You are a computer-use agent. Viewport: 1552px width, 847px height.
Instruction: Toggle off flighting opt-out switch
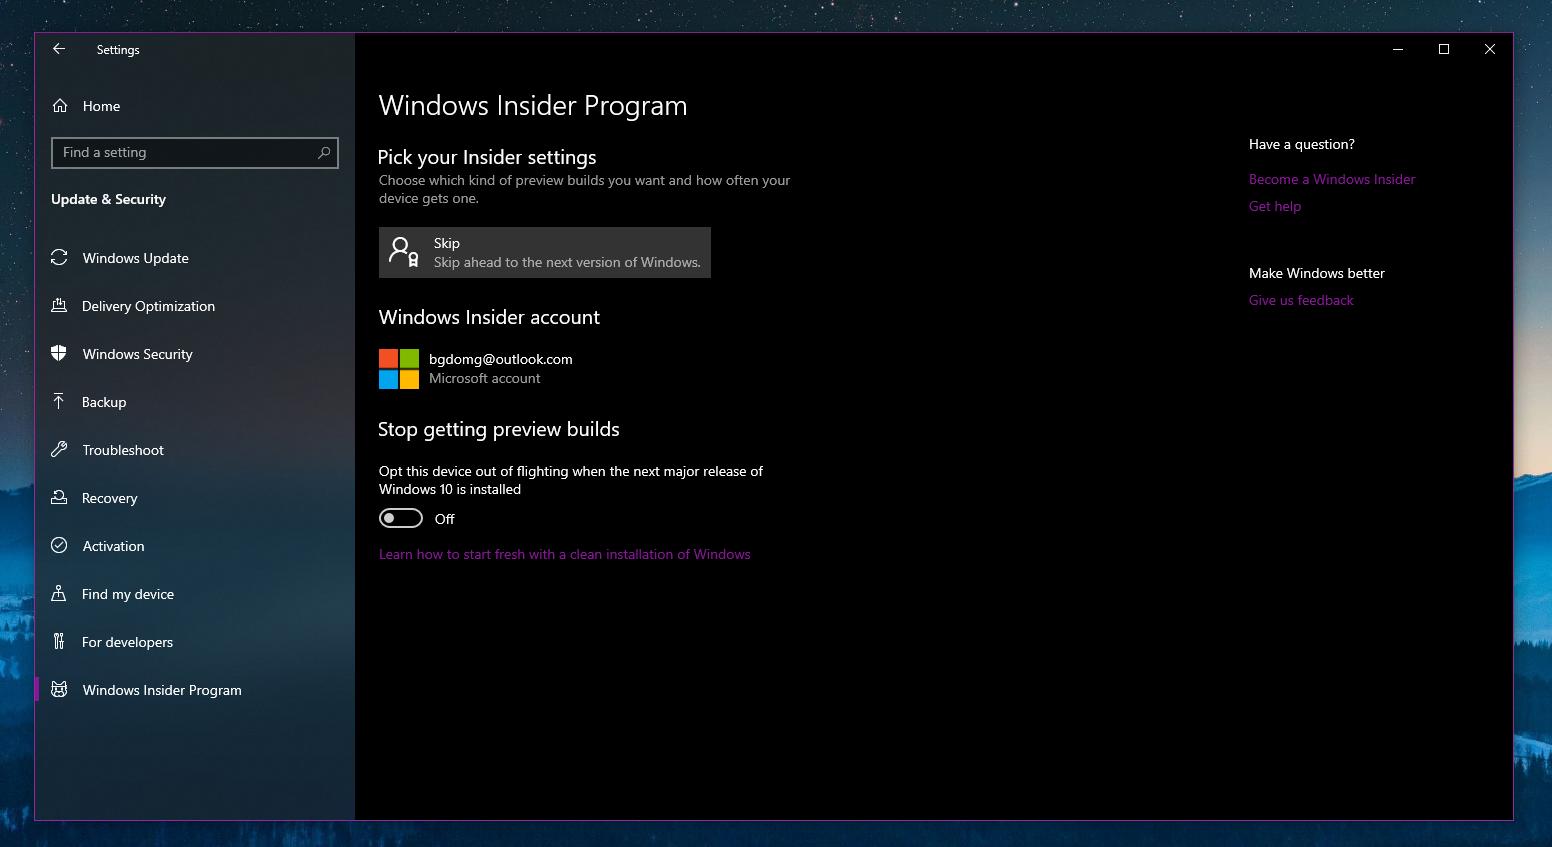(x=400, y=518)
